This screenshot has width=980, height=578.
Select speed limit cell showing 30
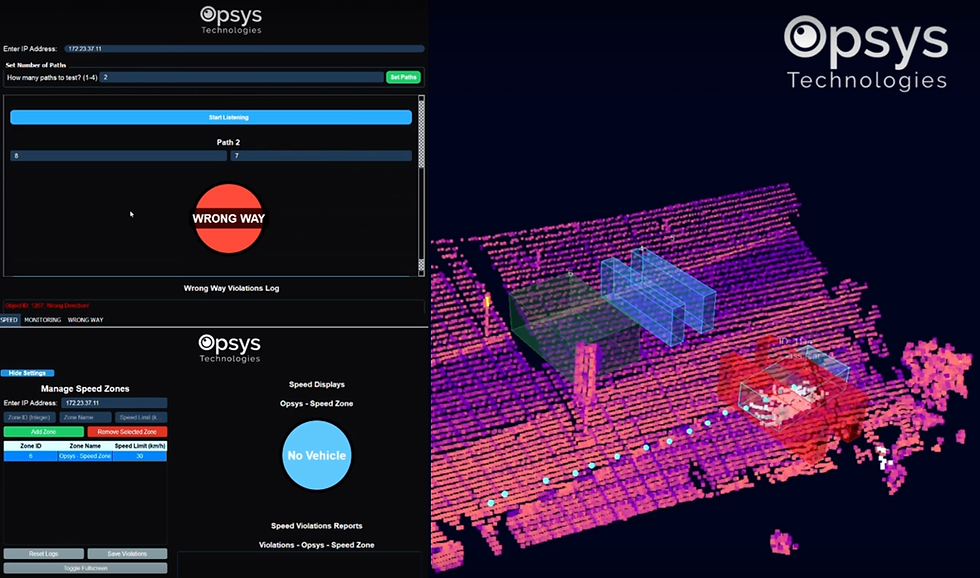pos(140,456)
